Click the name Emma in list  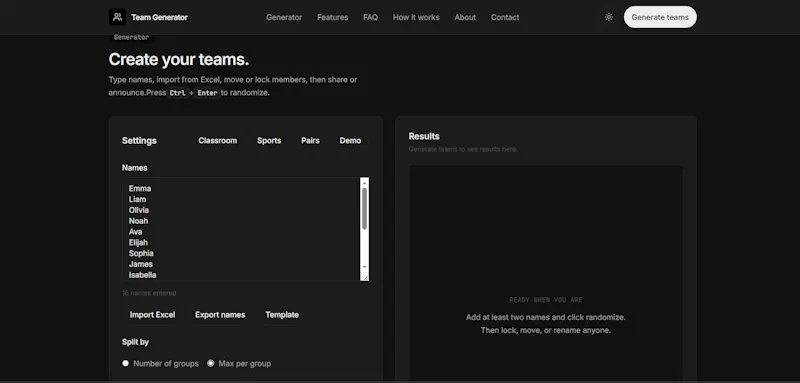140,189
